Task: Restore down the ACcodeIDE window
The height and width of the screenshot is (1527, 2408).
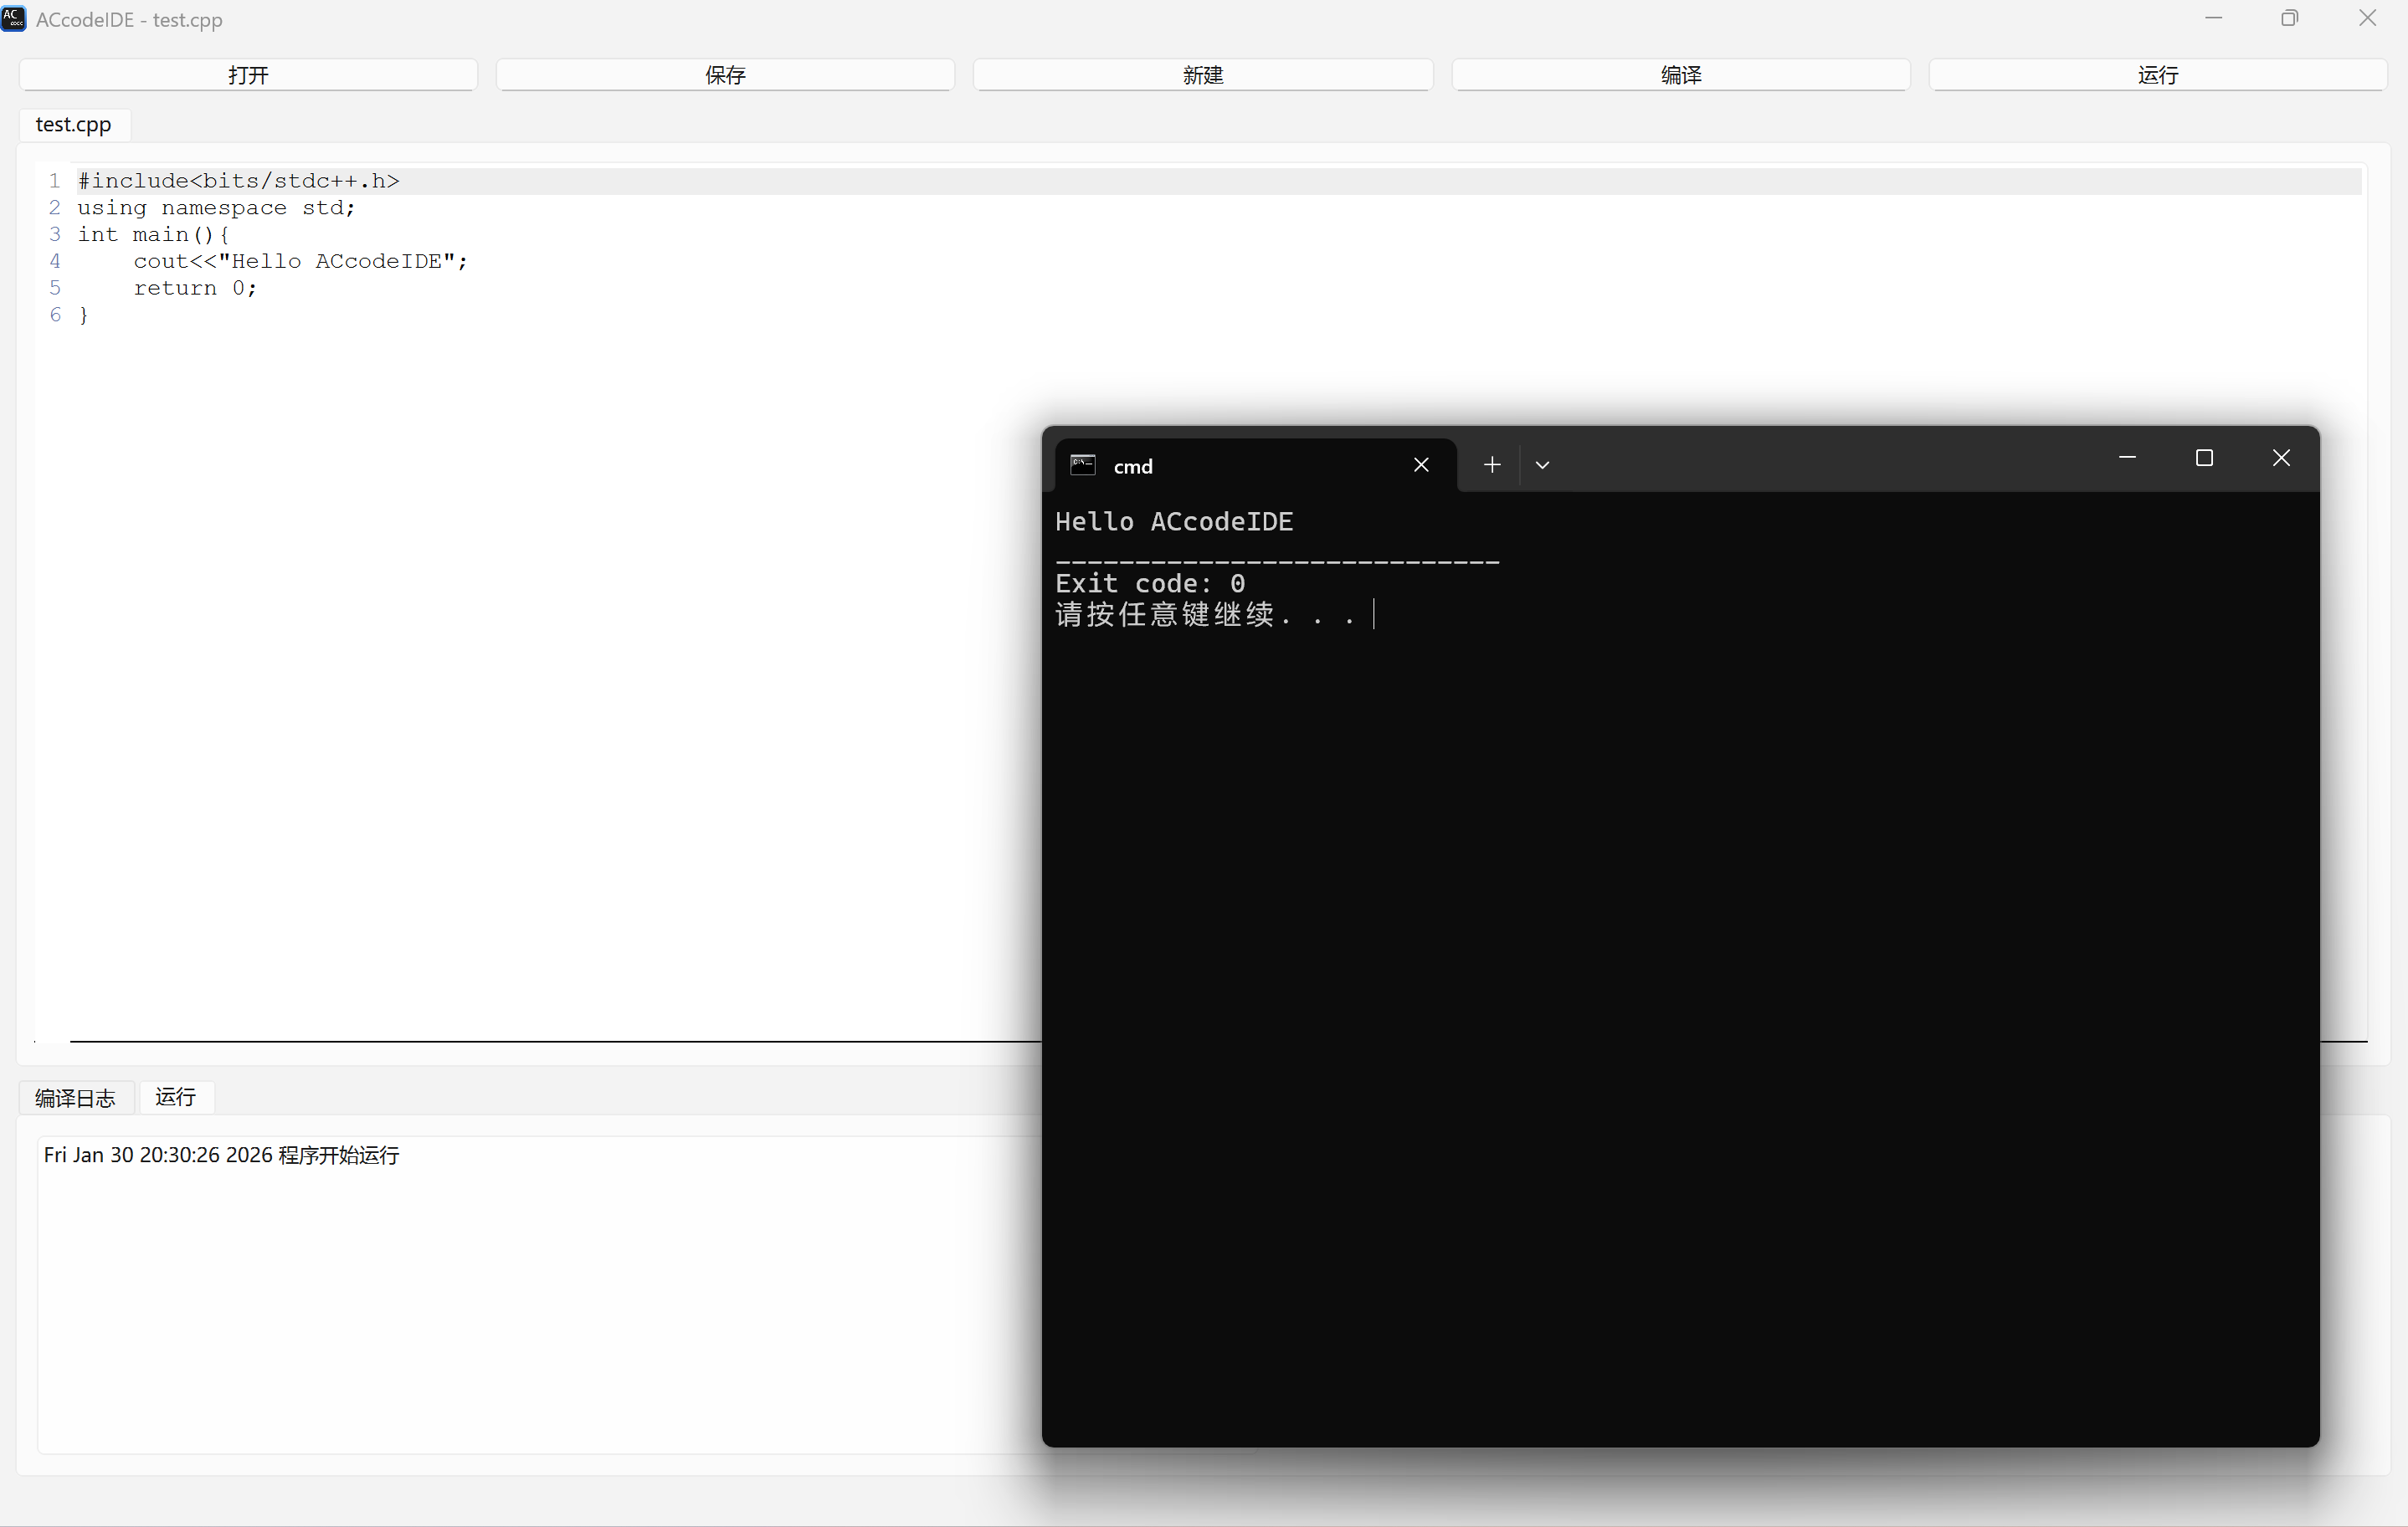Action: [x=2289, y=18]
